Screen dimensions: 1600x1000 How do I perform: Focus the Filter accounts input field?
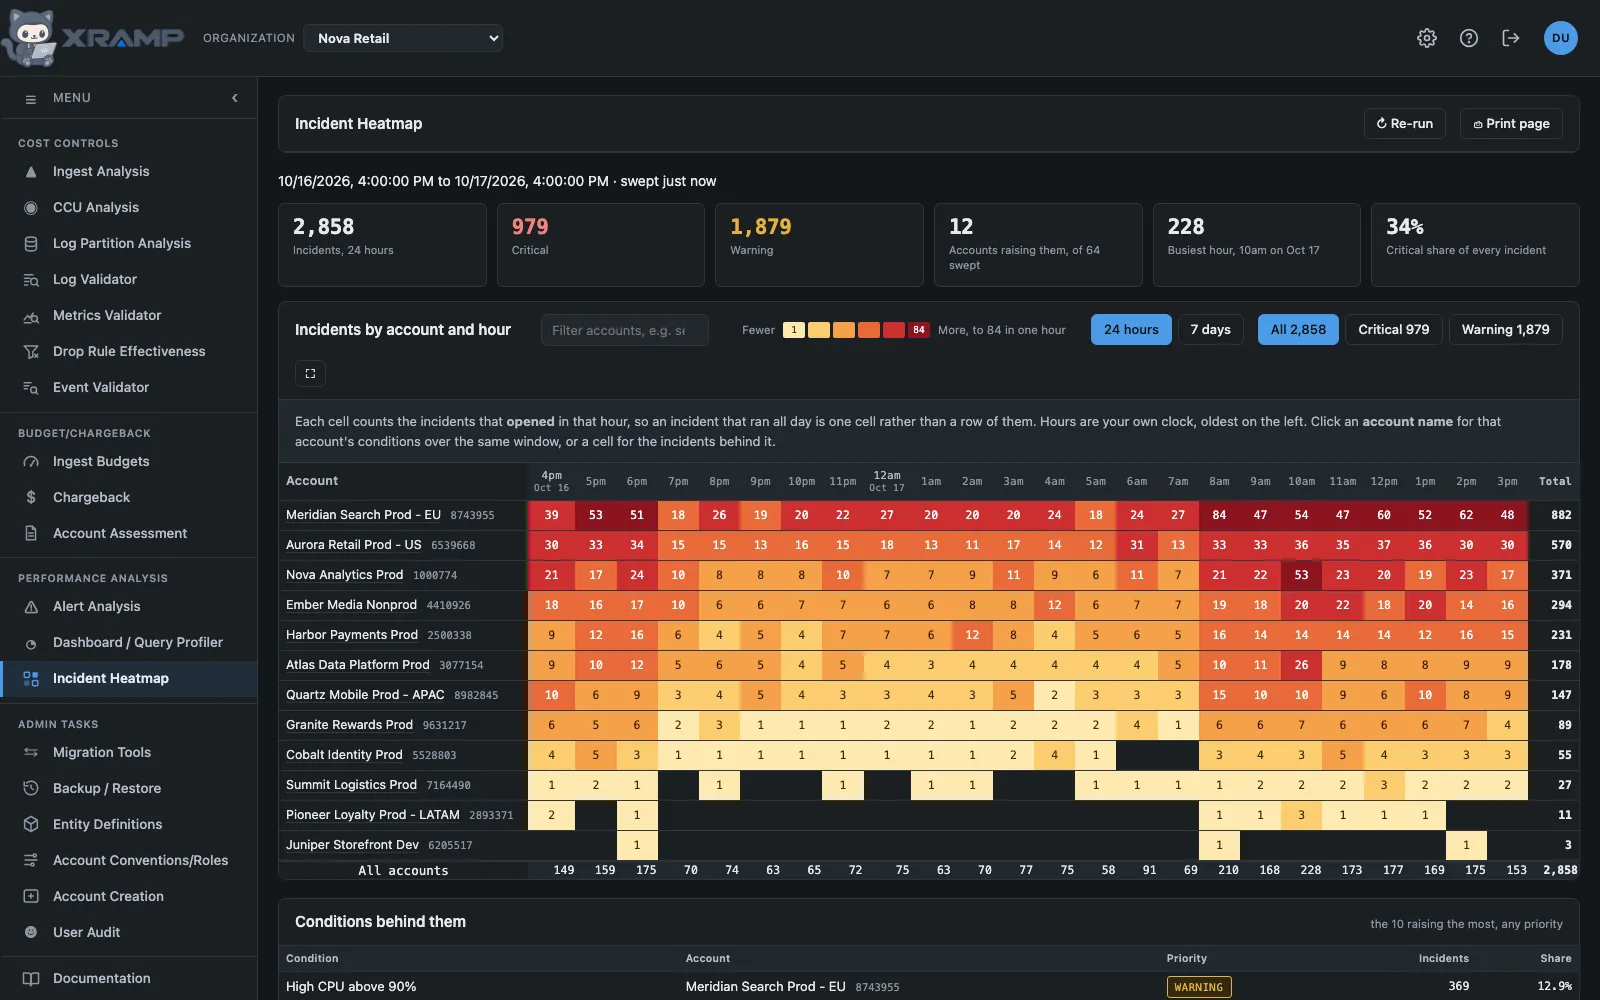(x=625, y=330)
